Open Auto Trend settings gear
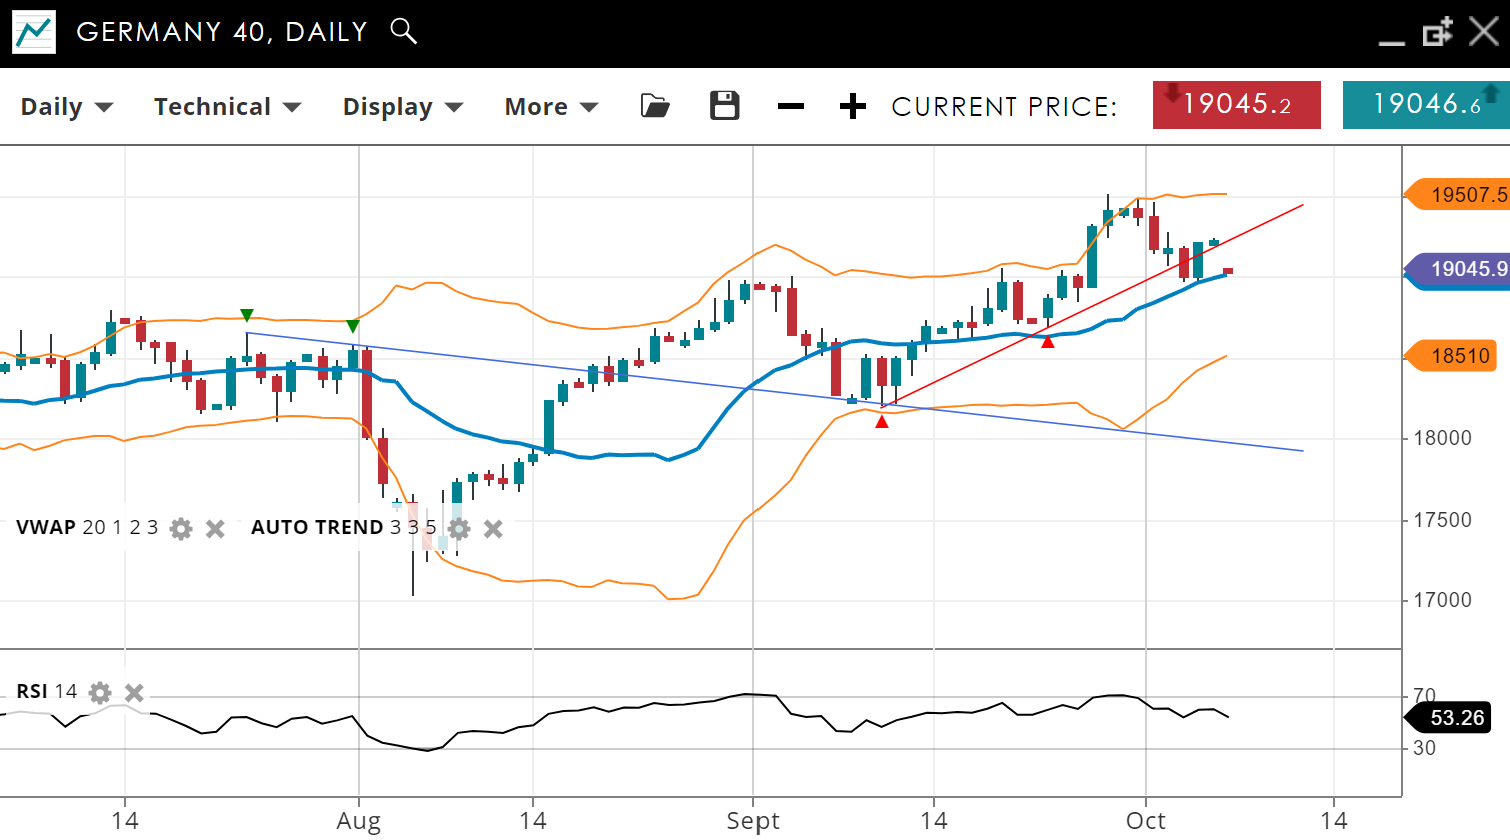The width and height of the screenshot is (1510, 840). click(x=459, y=529)
